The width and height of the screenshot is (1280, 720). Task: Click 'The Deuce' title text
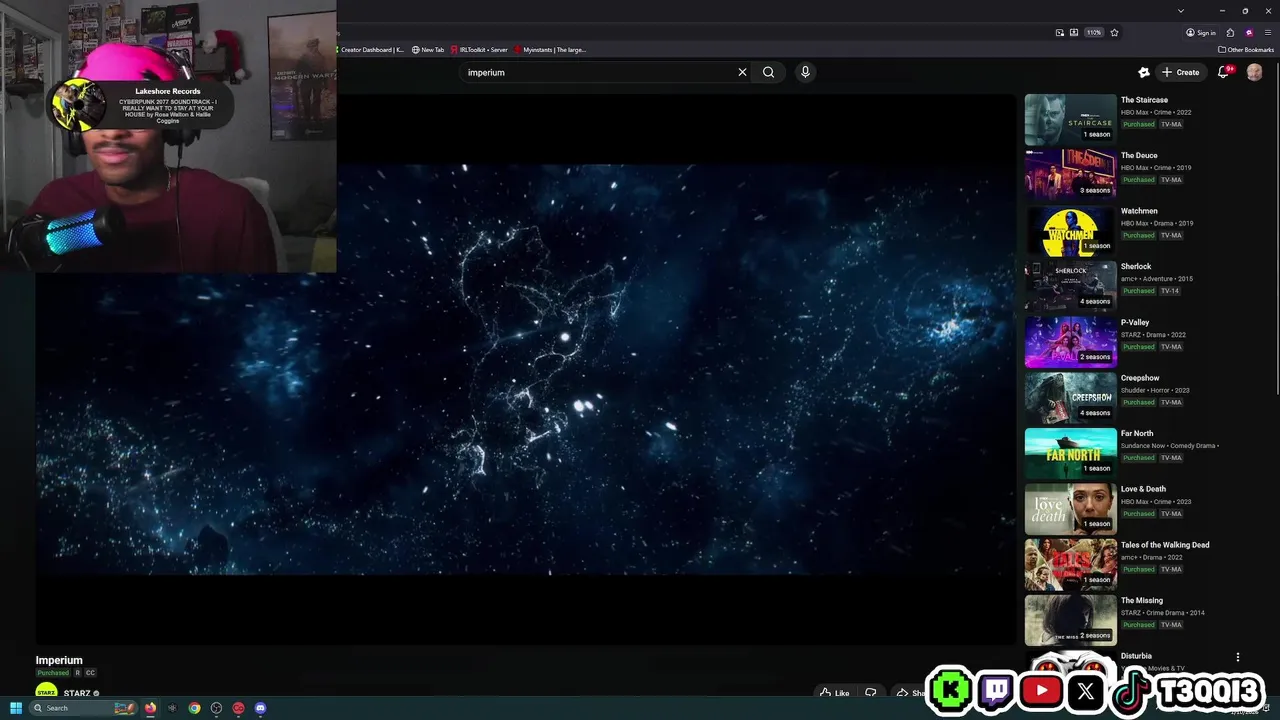[x=1139, y=156]
